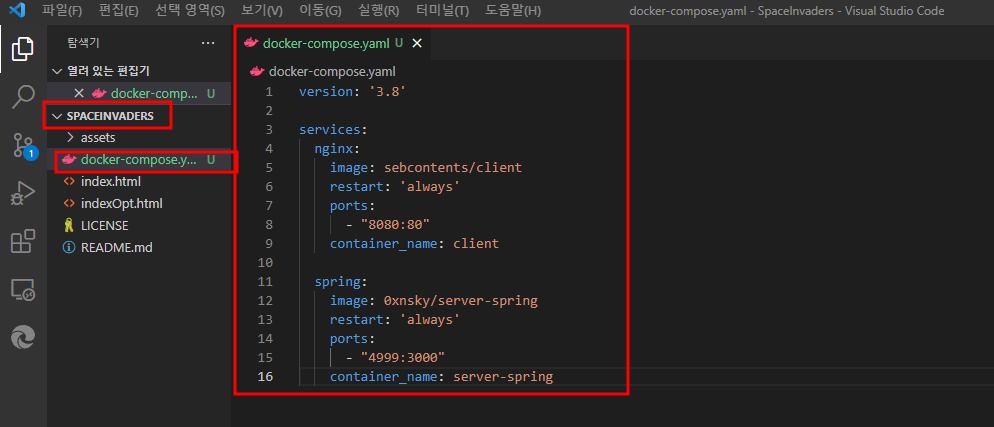Screen dimensions: 994x427
Task: Click the VS Code logo icon
Action: tap(18, 10)
